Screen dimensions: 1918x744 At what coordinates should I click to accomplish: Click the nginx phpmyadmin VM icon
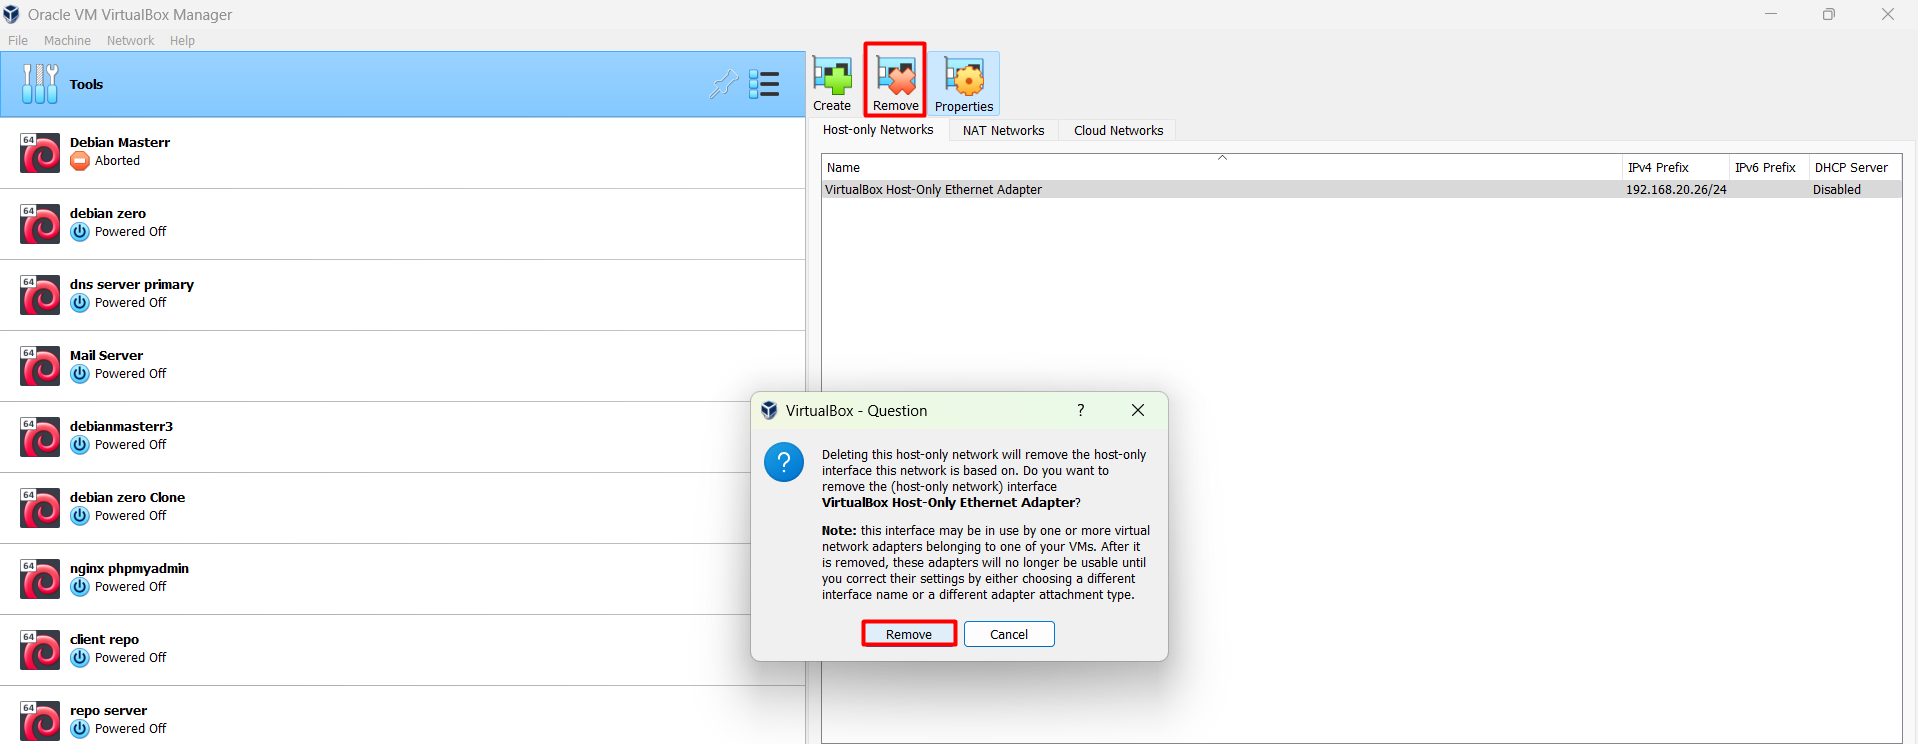point(40,579)
